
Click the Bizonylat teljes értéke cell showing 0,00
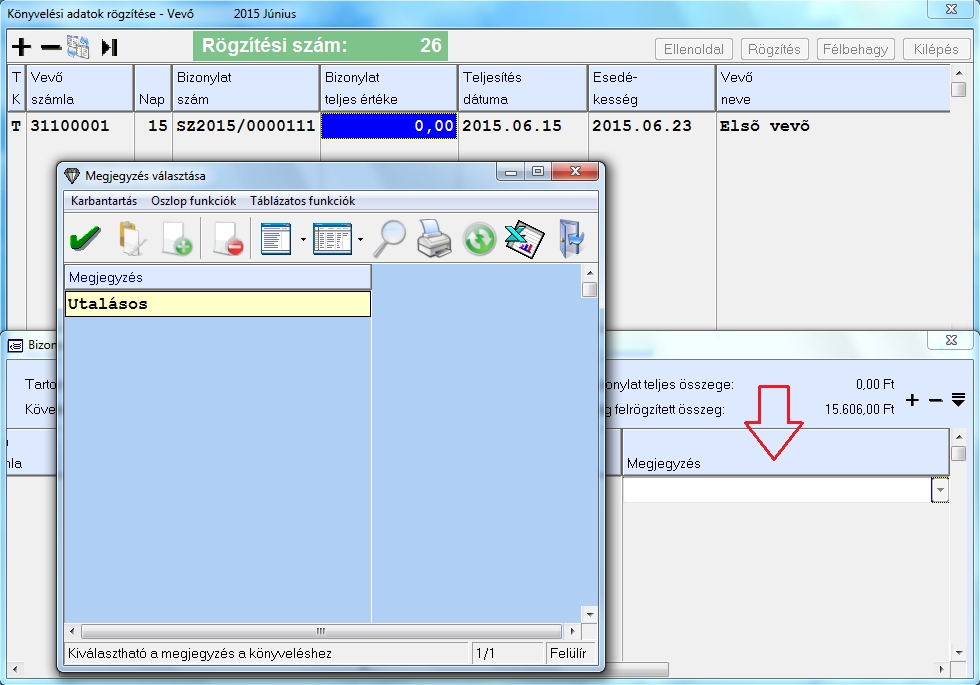(x=389, y=126)
